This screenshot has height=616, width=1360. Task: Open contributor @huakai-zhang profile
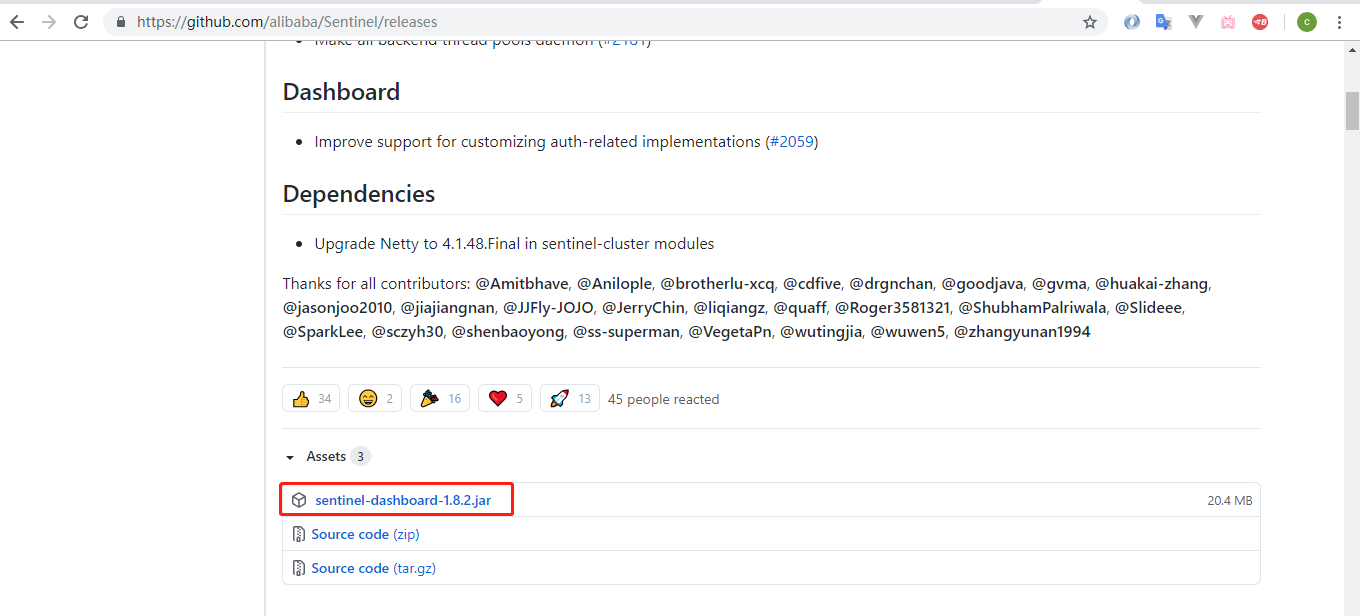pyautogui.click(x=1152, y=284)
